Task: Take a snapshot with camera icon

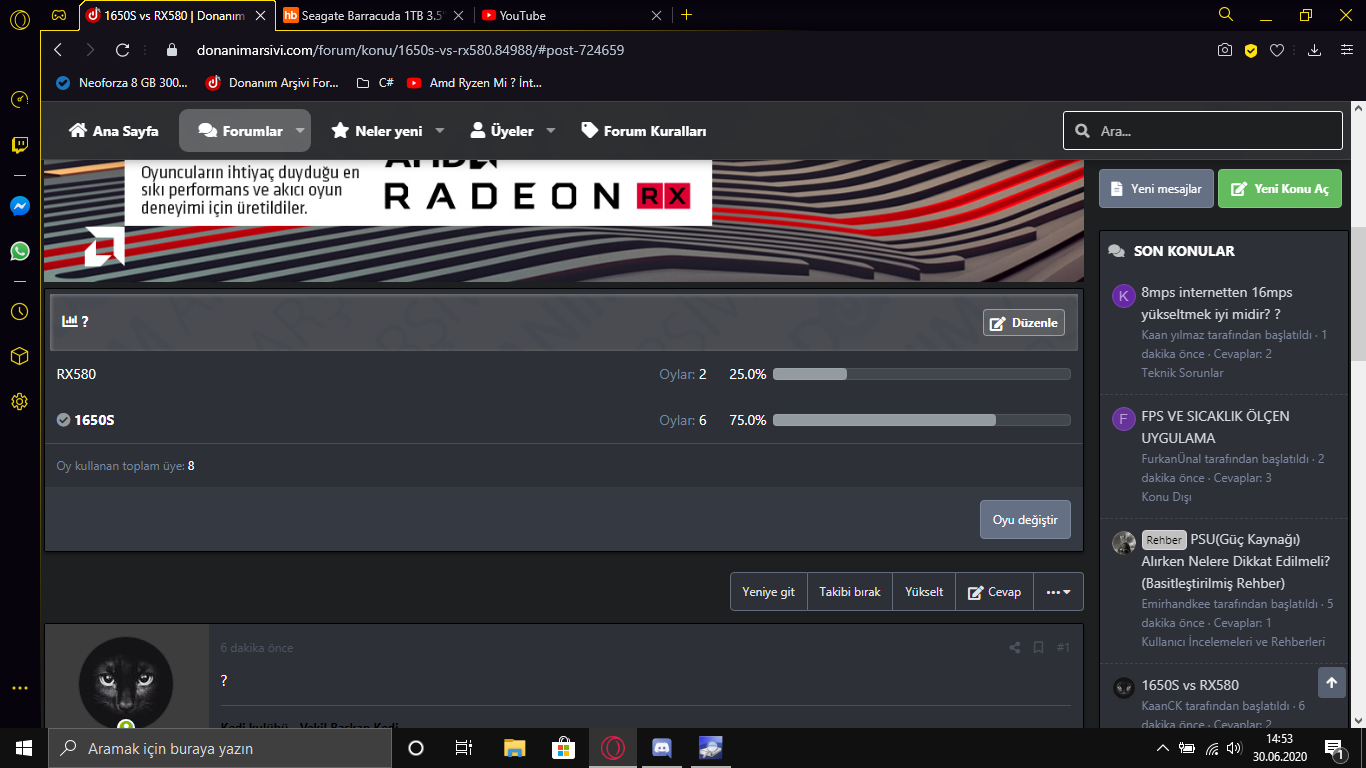Action: click(1224, 50)
